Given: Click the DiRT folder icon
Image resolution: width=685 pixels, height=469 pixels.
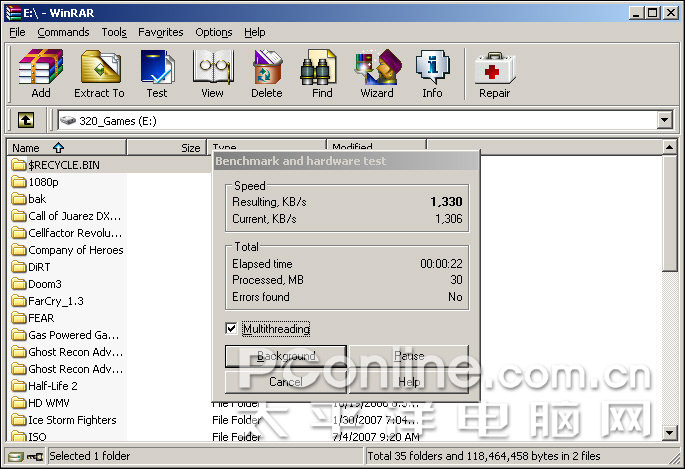Looking at the screenshot, I should [19, 267].
